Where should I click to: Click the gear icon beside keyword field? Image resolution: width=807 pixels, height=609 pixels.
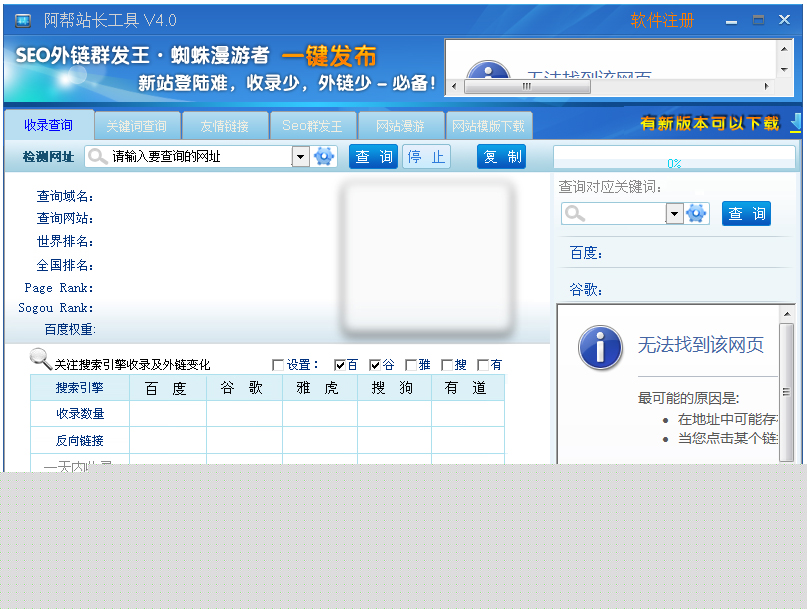coord(696,213)
